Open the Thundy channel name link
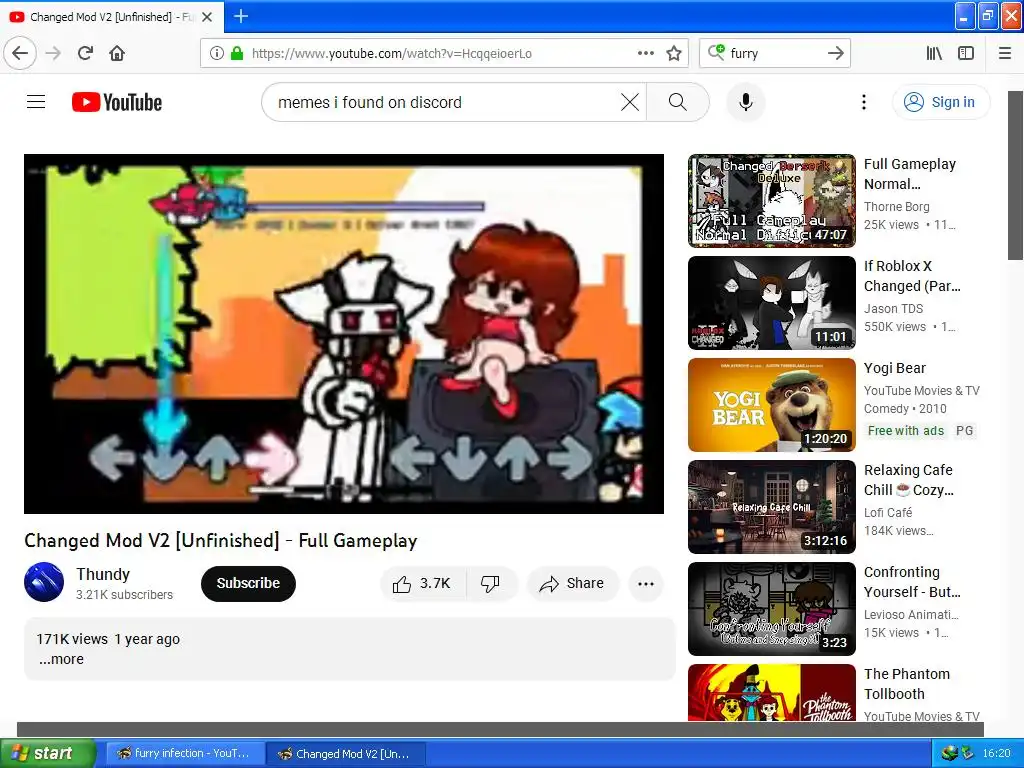 (103, 574)
